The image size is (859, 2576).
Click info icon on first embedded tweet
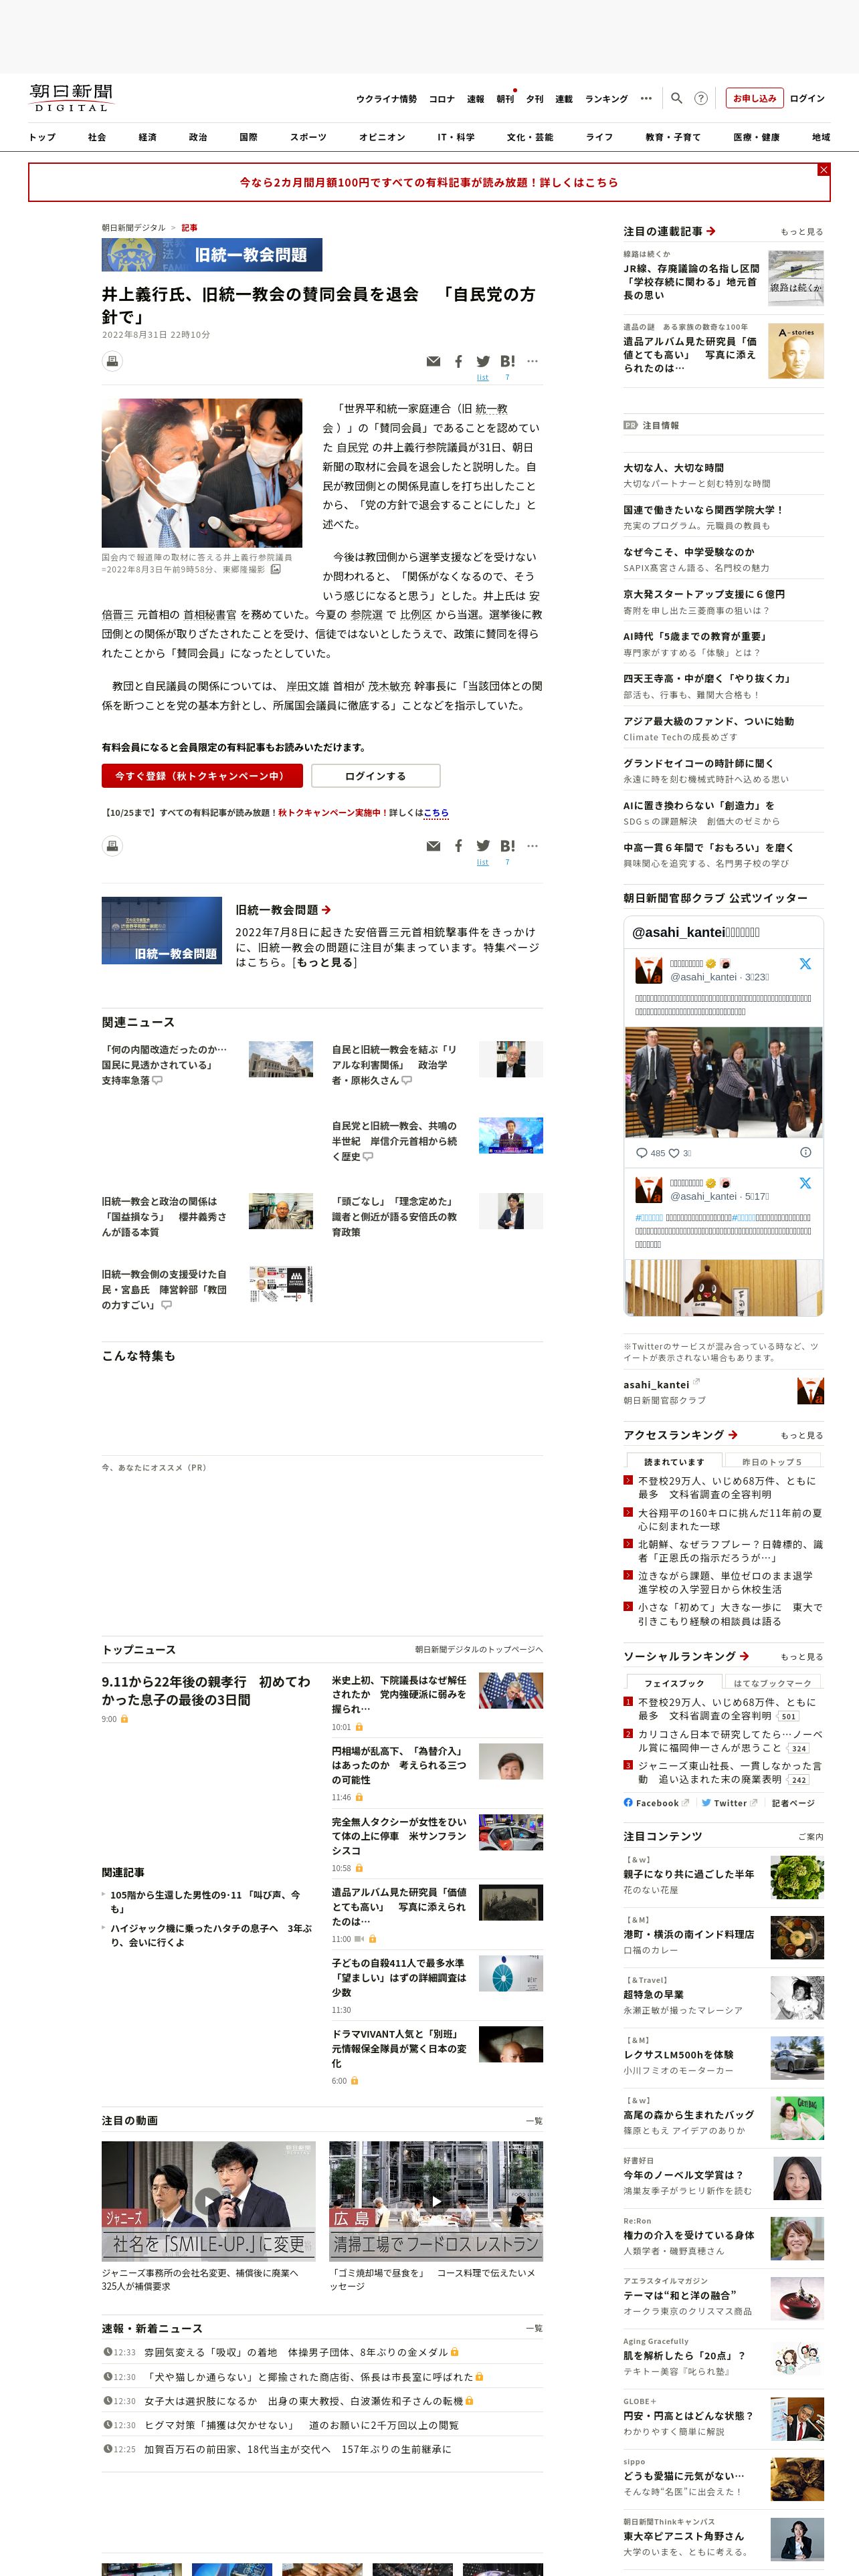805,1152
